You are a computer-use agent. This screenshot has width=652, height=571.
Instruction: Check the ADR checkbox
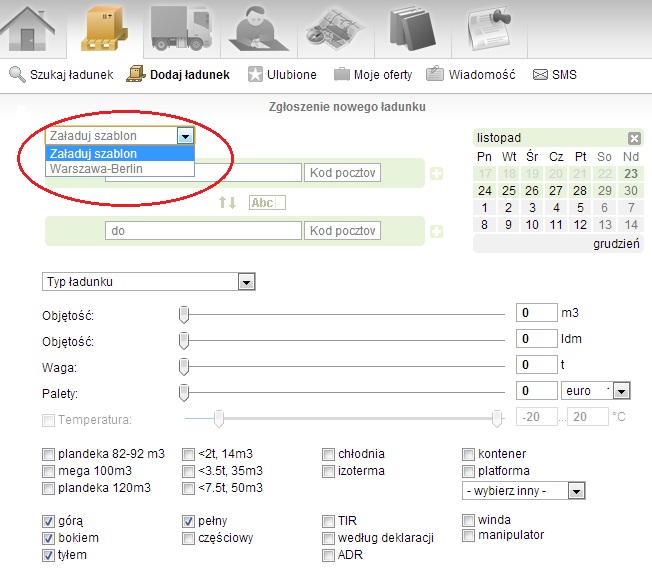point(328,555)
